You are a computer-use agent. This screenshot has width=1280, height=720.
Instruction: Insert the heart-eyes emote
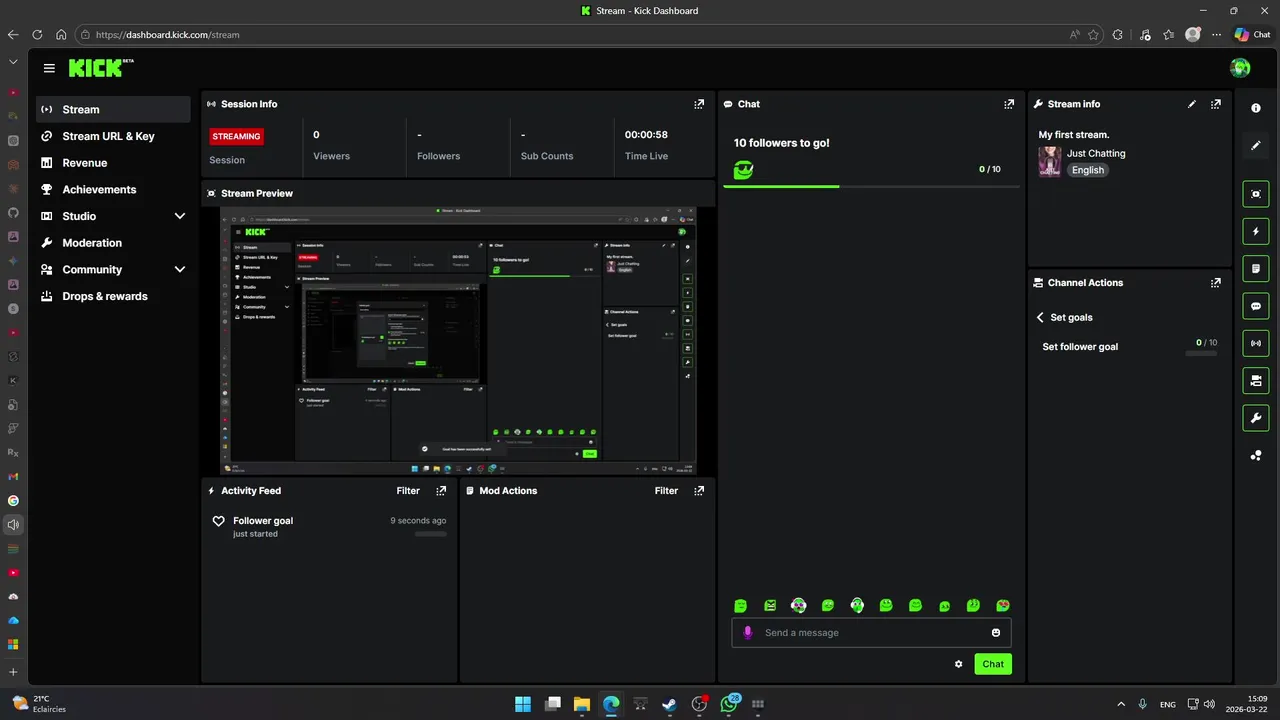1003,606
